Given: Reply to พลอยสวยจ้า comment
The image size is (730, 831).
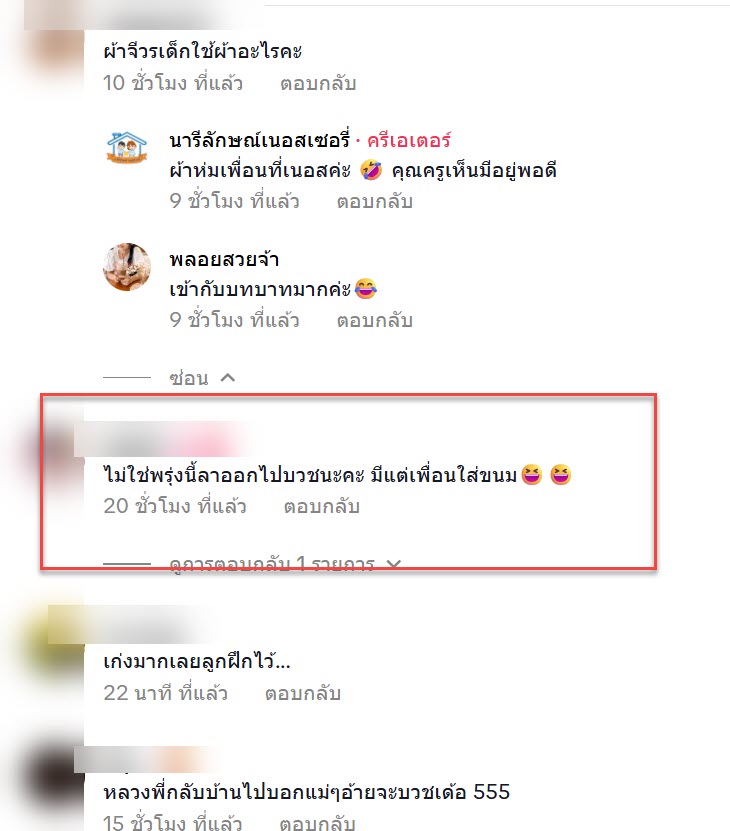Looking at the screenshot, I should tap(375, 320).
